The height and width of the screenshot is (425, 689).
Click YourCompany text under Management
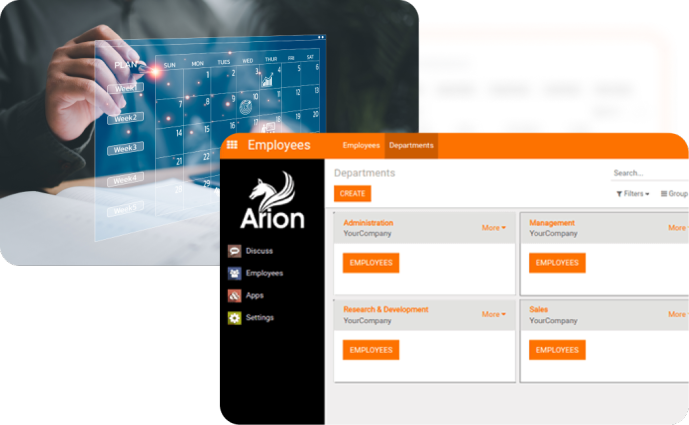553,233
